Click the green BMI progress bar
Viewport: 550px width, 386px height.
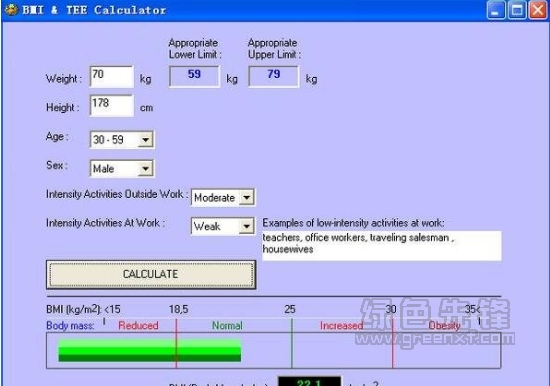[x=149, y=351]
